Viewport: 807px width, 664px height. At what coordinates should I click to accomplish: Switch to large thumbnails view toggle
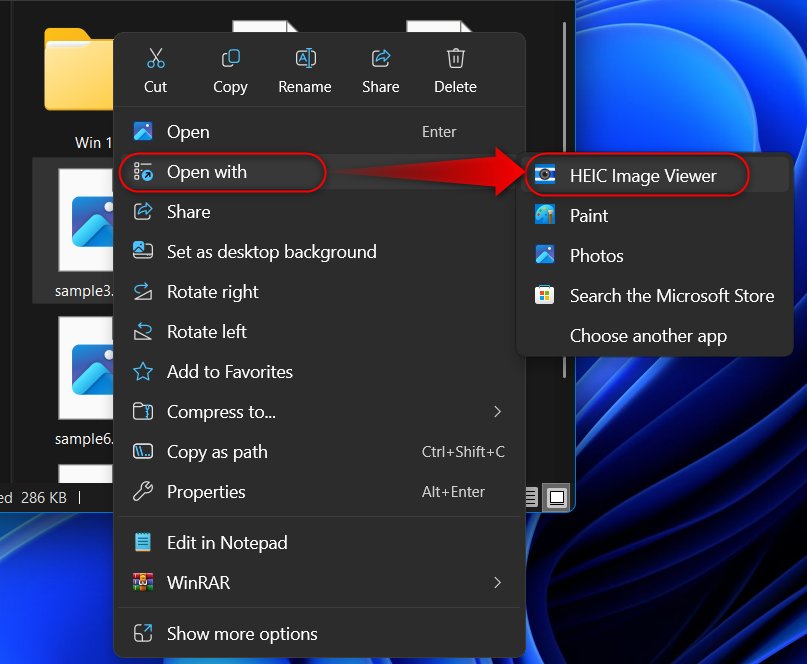point(557,497)
